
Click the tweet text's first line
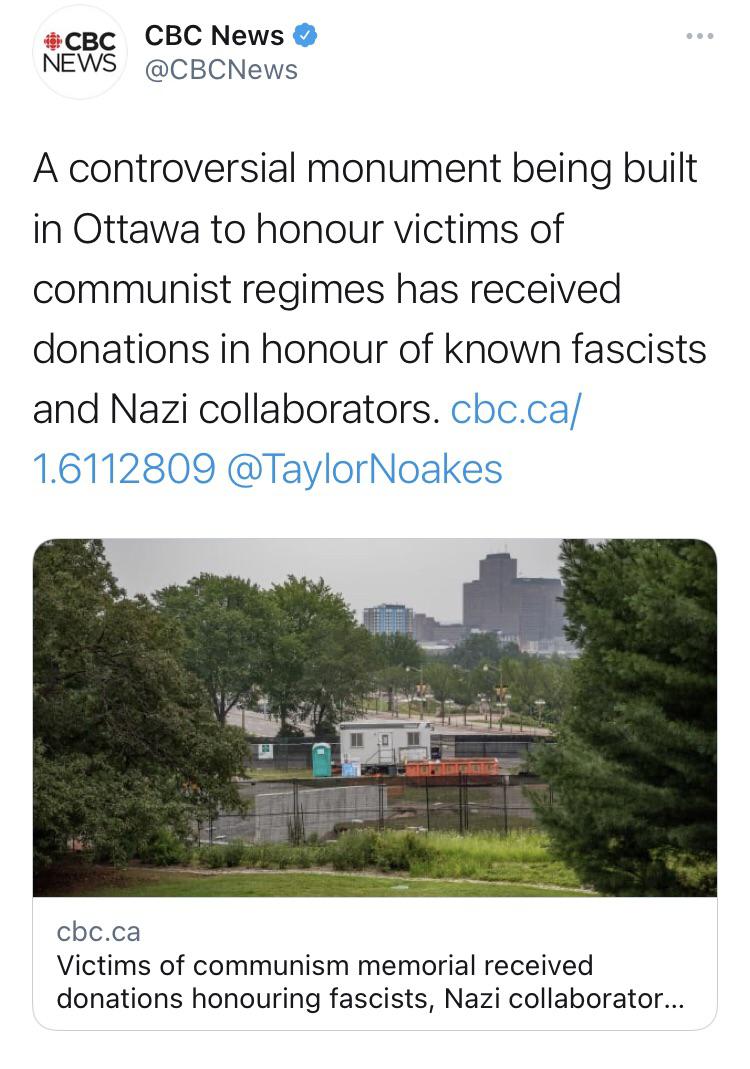click(365, 169)
